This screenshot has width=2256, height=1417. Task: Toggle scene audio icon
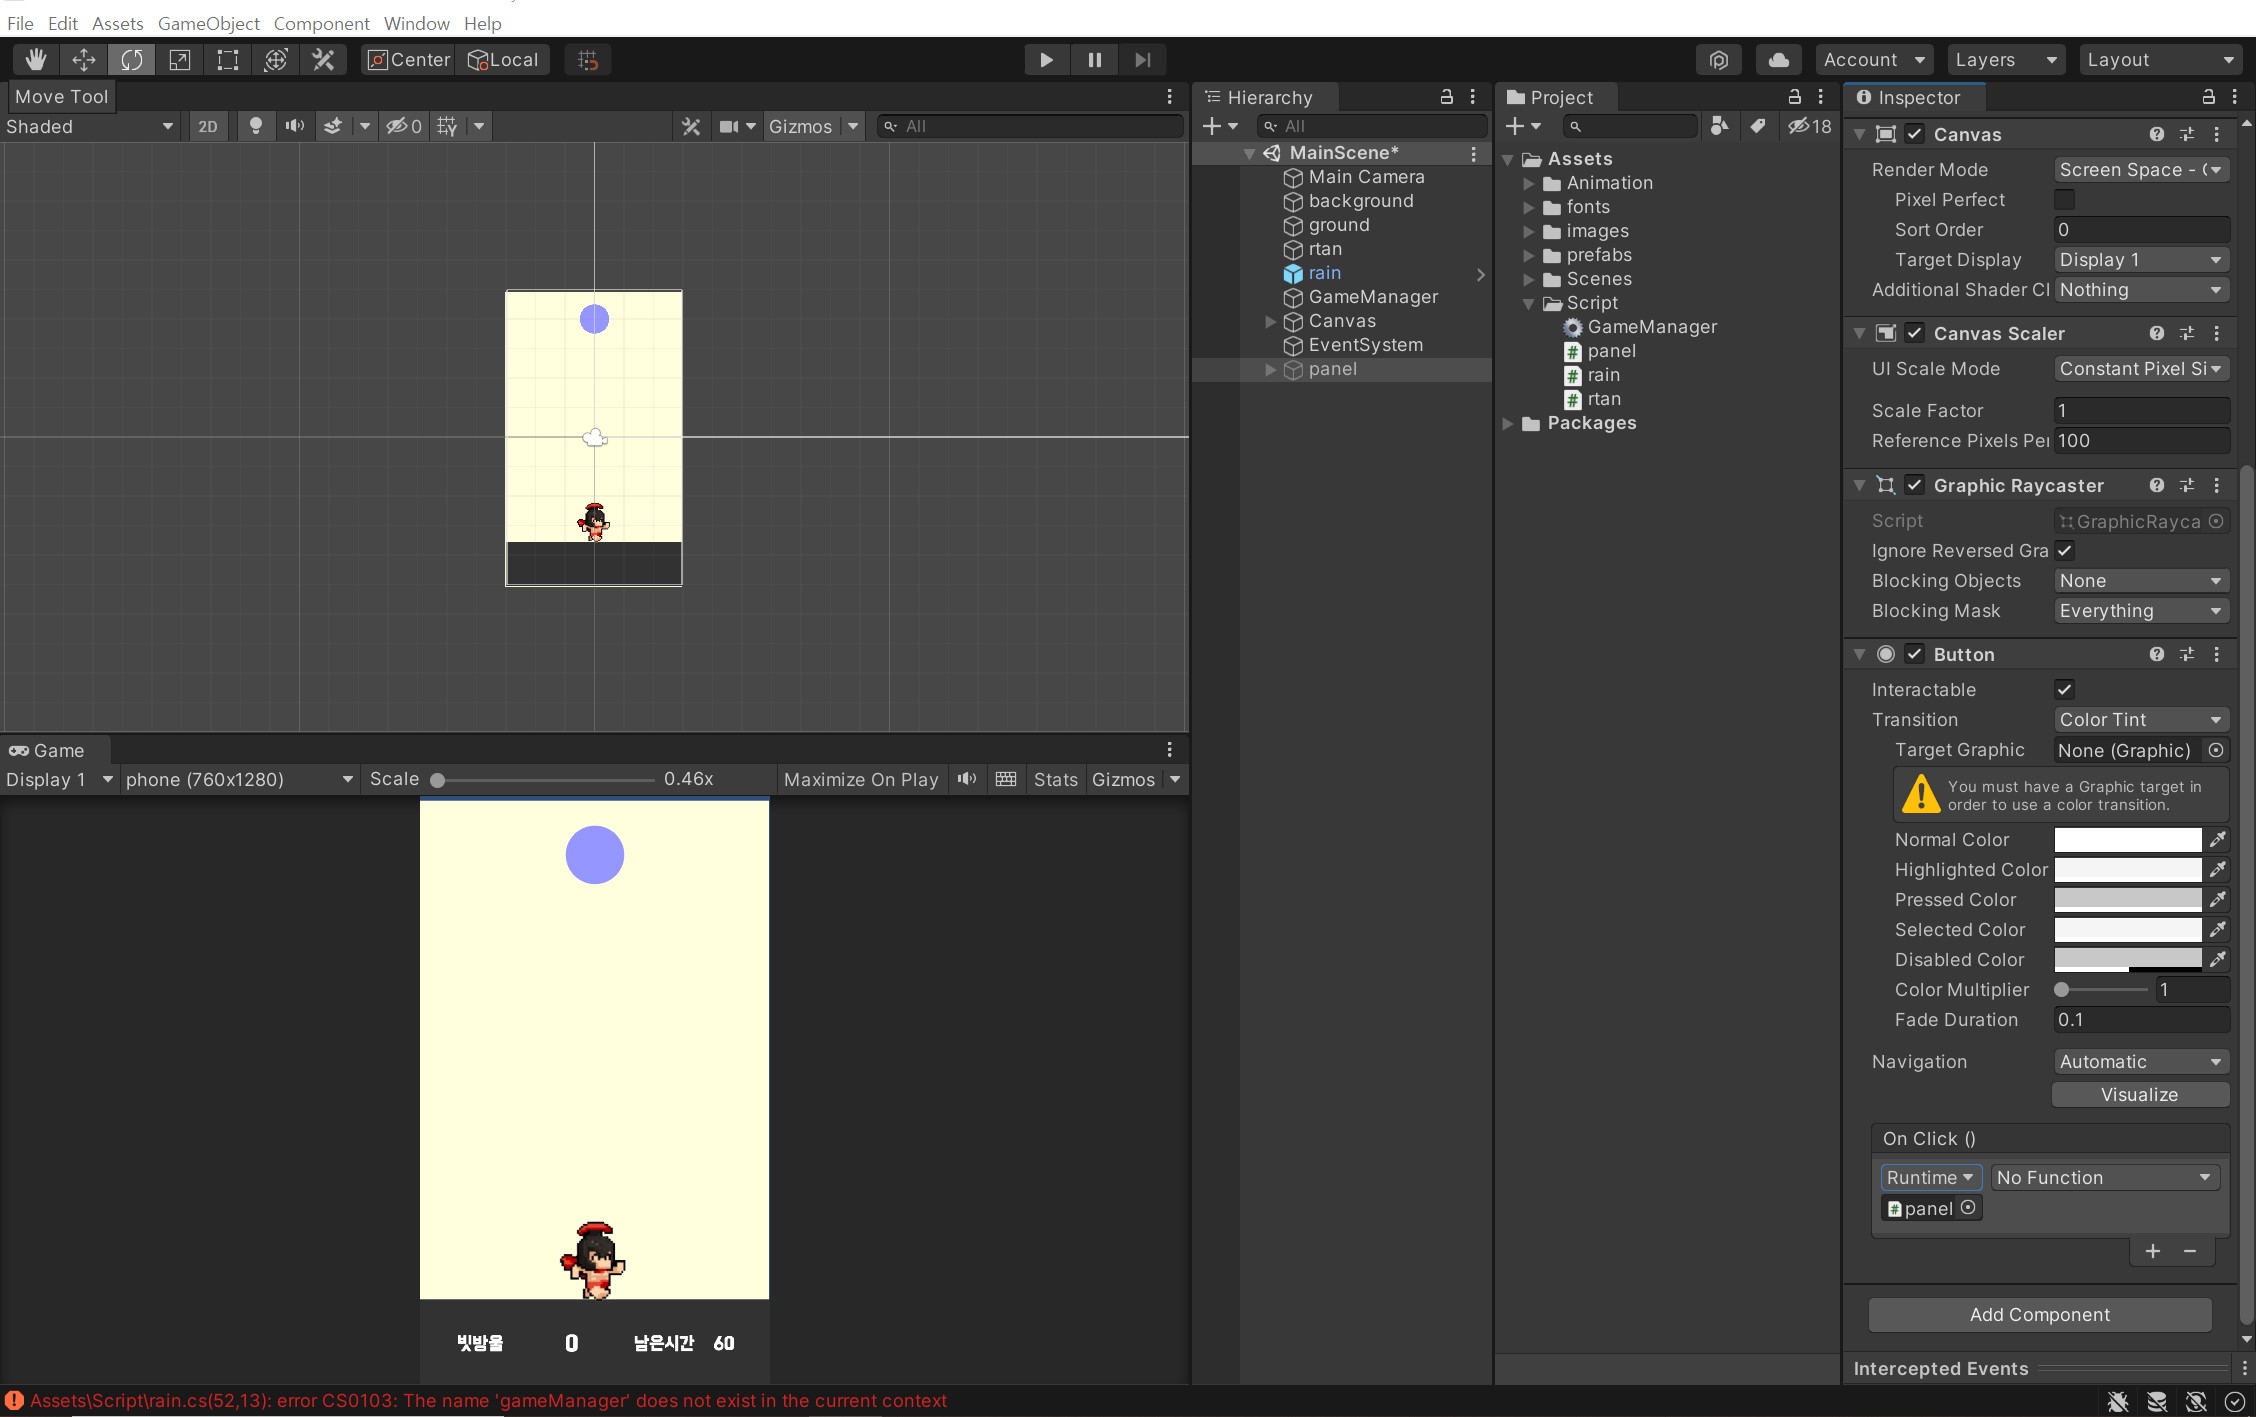(294, 126)
